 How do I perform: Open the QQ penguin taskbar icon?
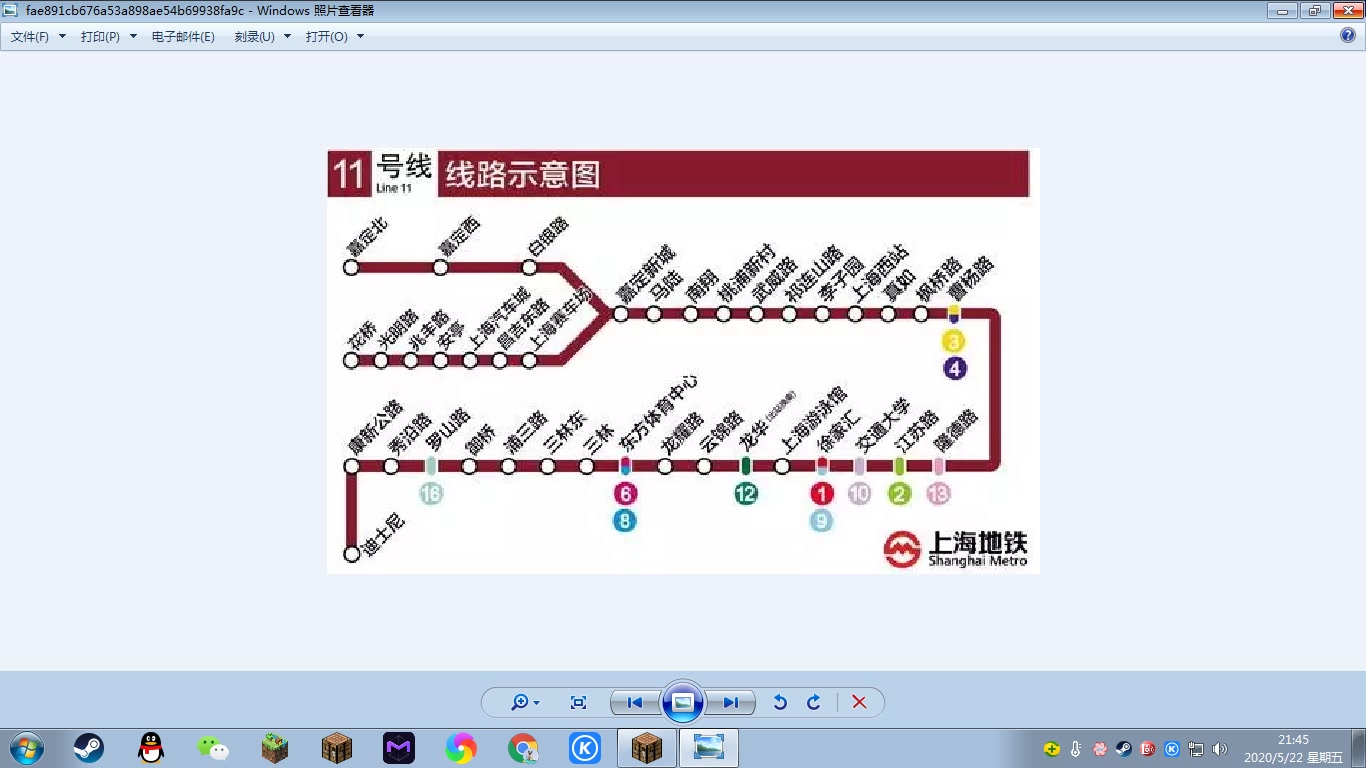[151, 748]
